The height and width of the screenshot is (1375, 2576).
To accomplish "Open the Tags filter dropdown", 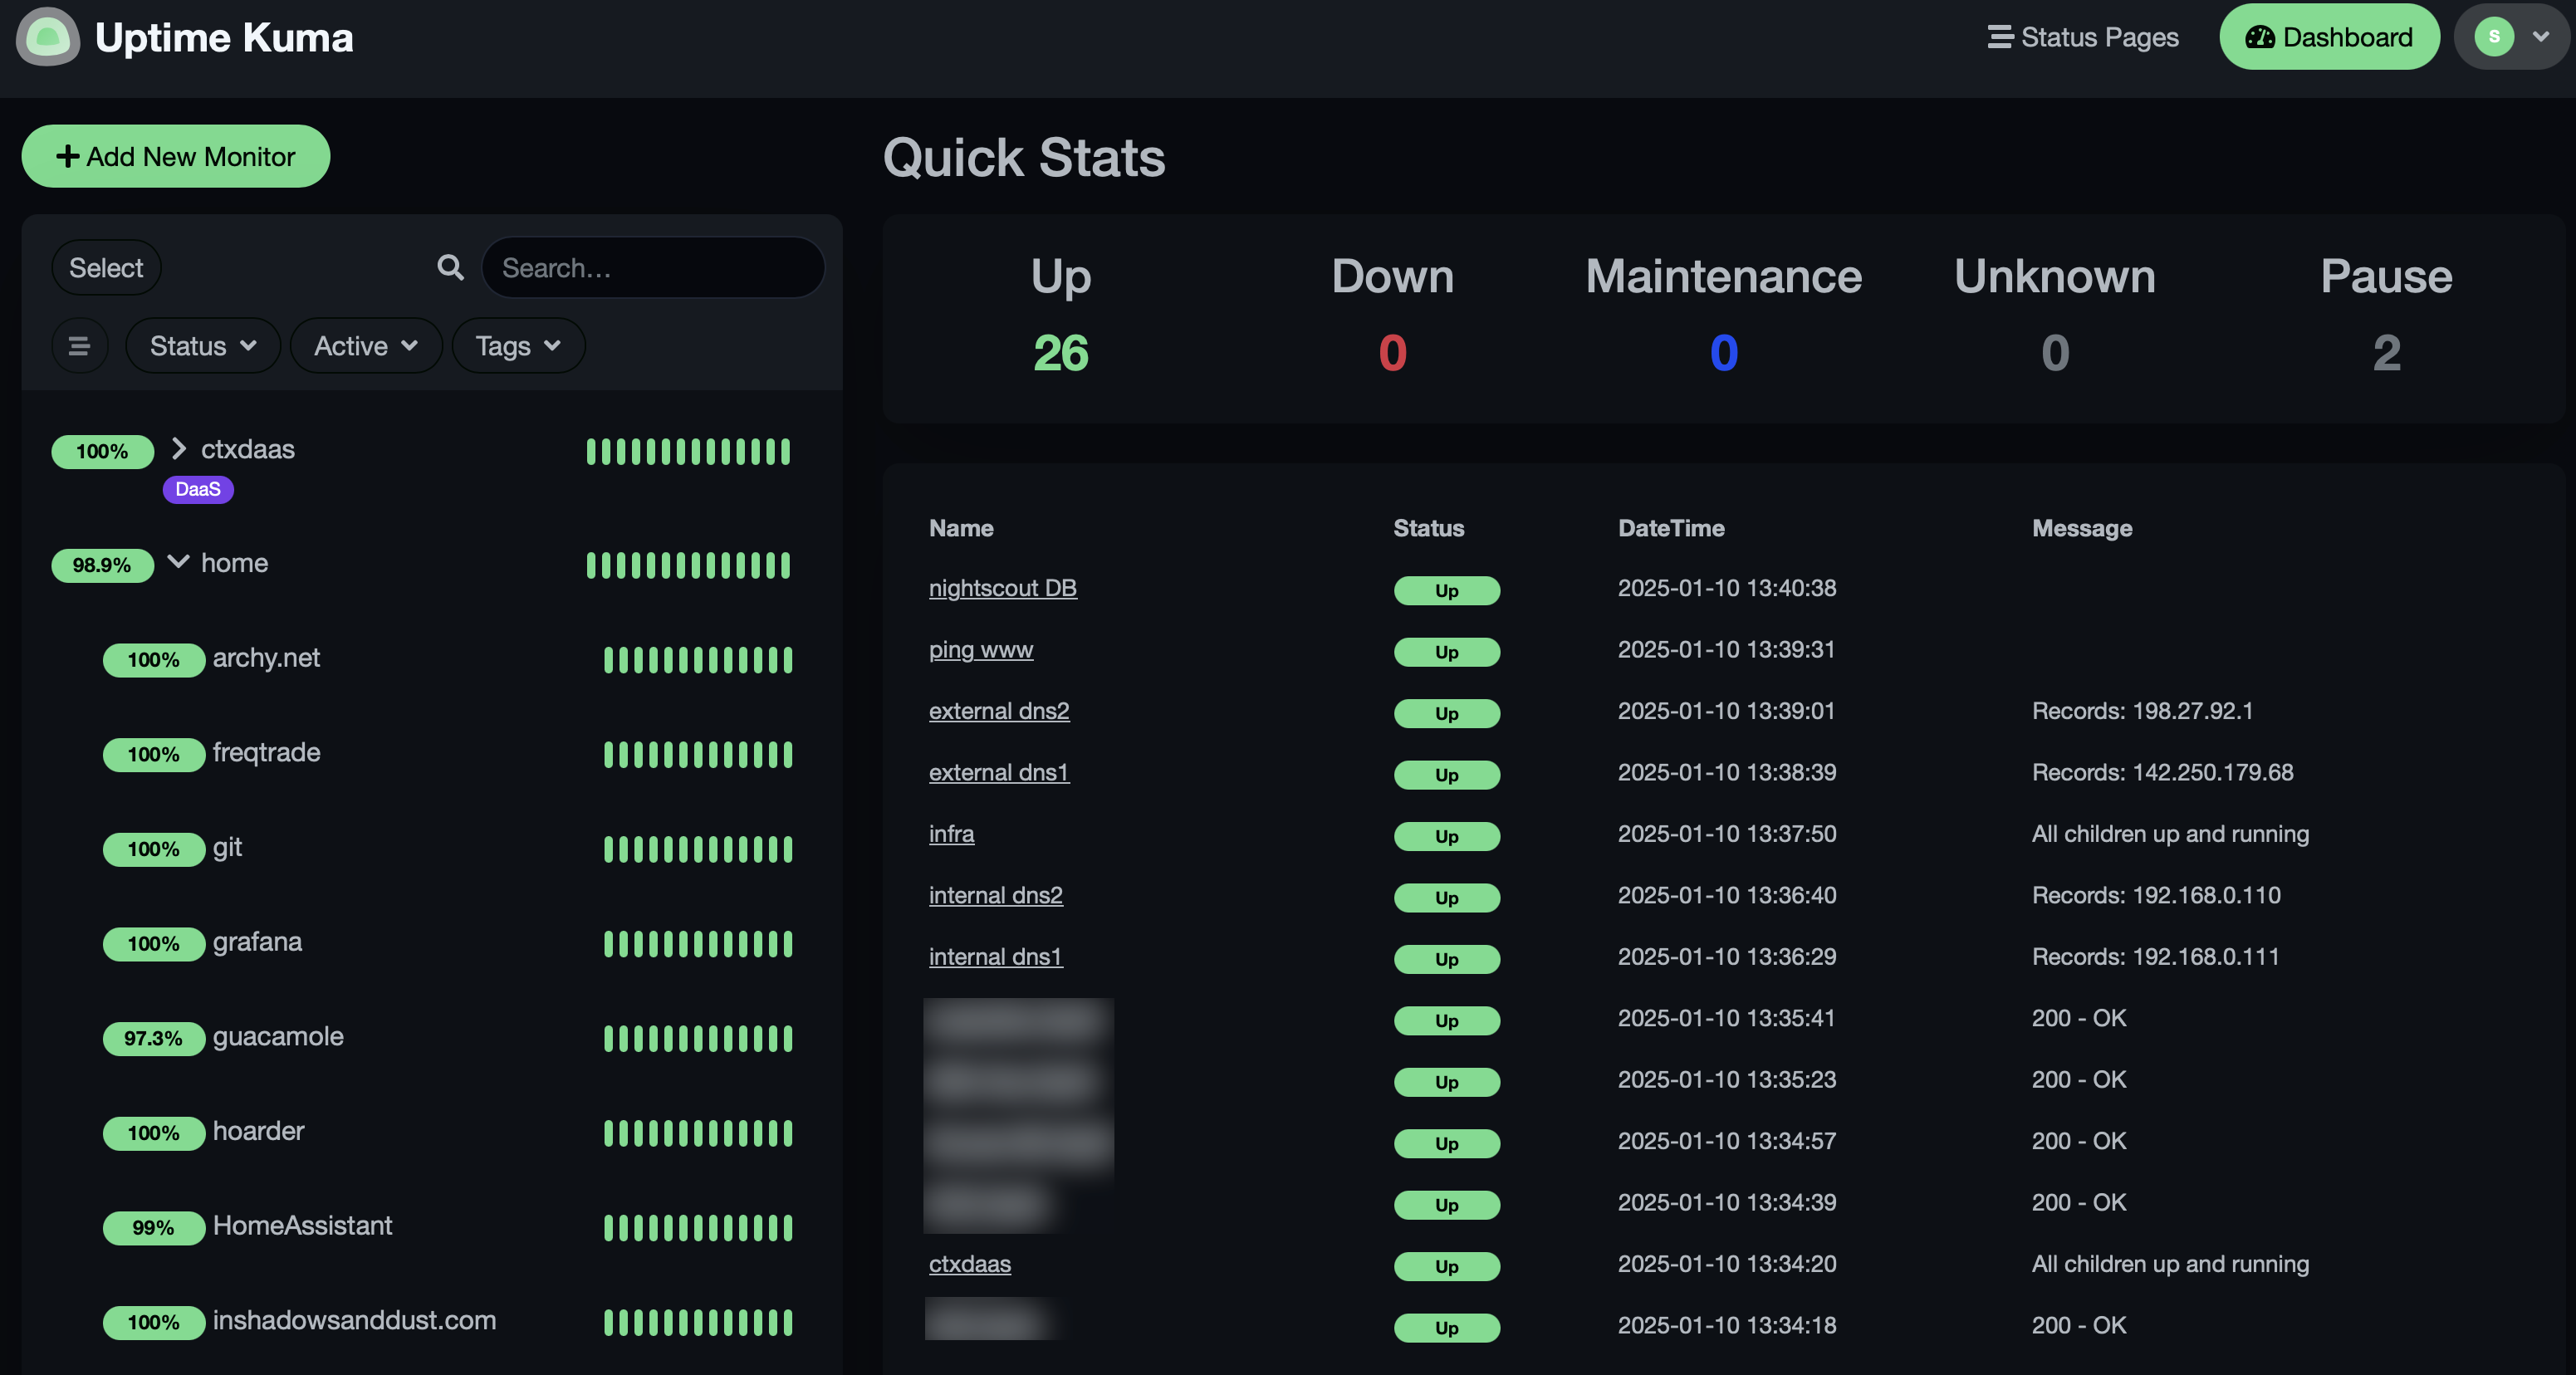I will point(517,345).
